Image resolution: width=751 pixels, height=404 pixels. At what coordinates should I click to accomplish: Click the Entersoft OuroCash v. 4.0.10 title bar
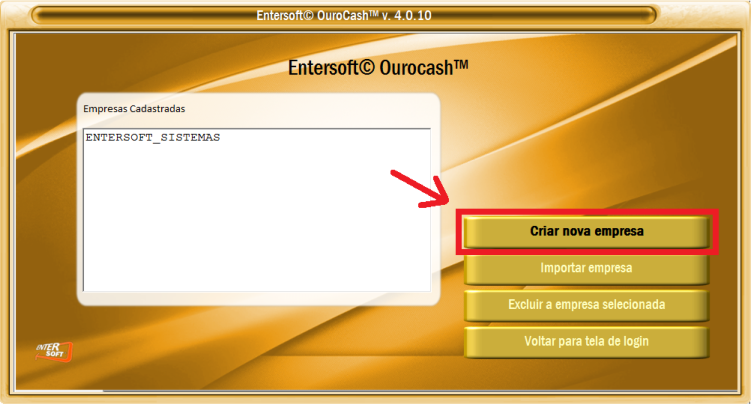(x=343, y=15)
